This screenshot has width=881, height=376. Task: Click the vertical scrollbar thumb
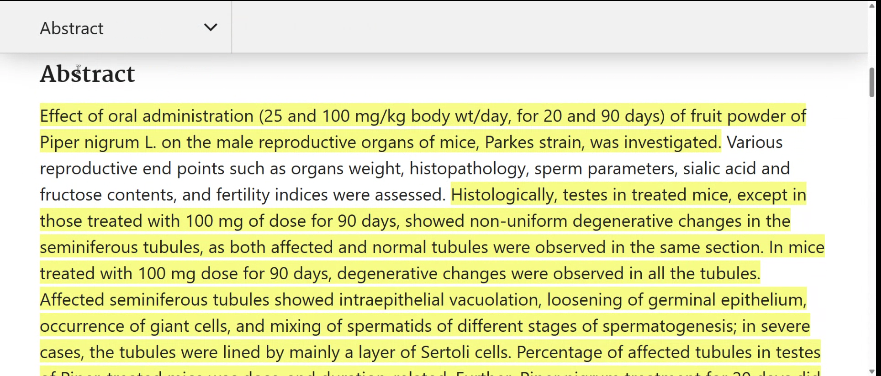coord(872,81)
